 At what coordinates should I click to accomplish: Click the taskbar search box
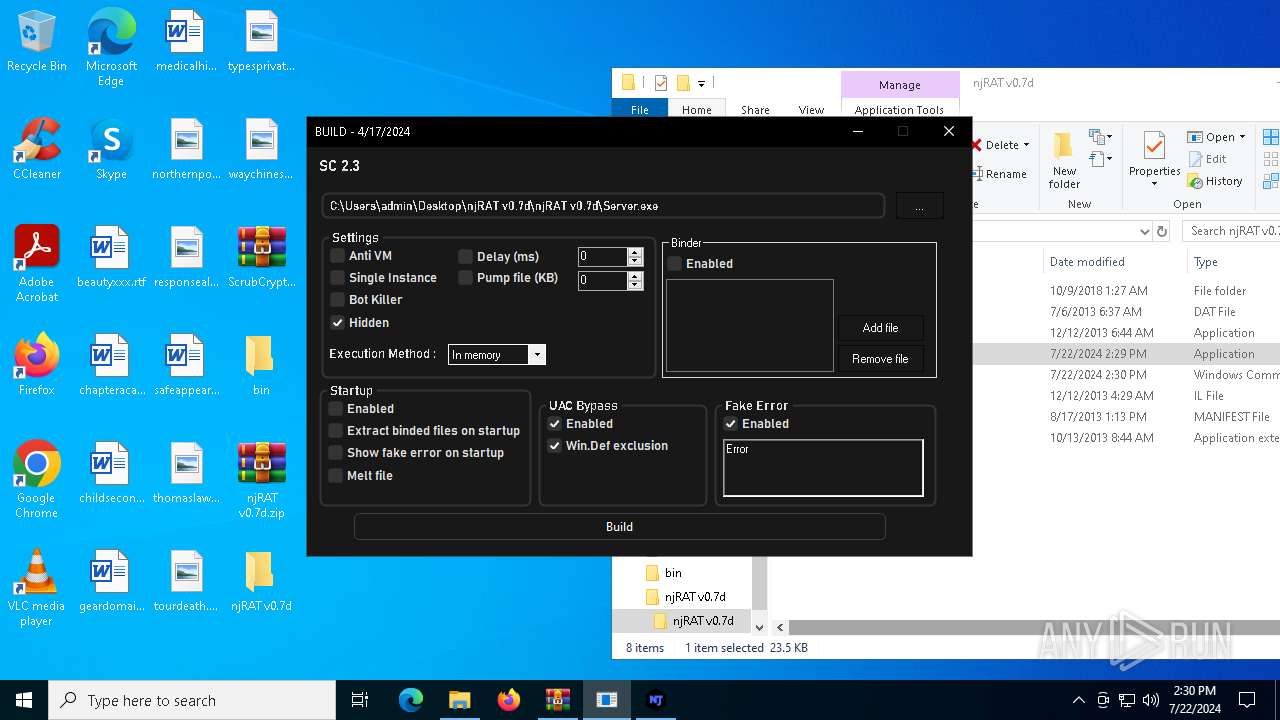[x=192, y=700]
